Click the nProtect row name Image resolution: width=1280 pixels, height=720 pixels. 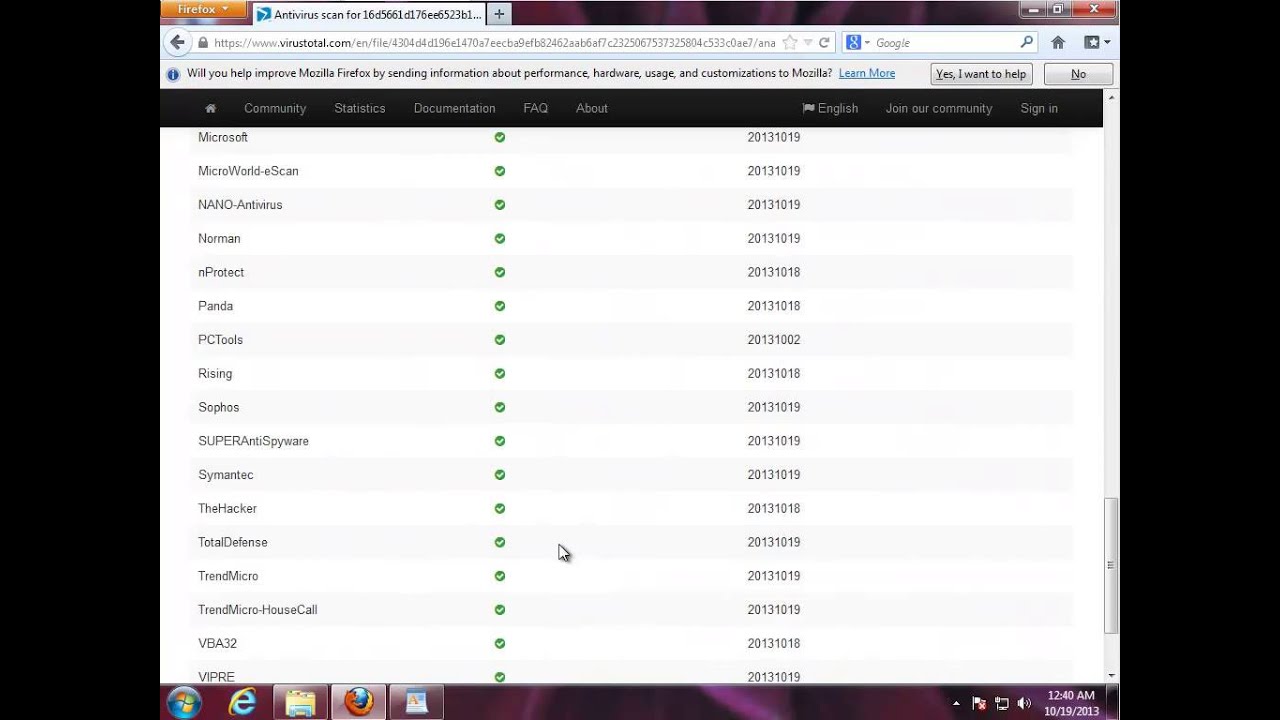221,272
